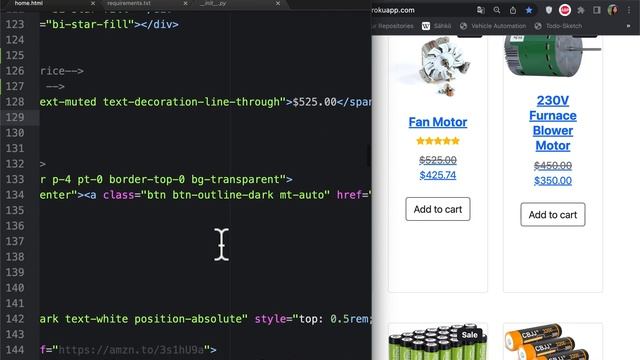
Task: Switch to the requirements.txt editor tab
Action: tap(129, 3)
